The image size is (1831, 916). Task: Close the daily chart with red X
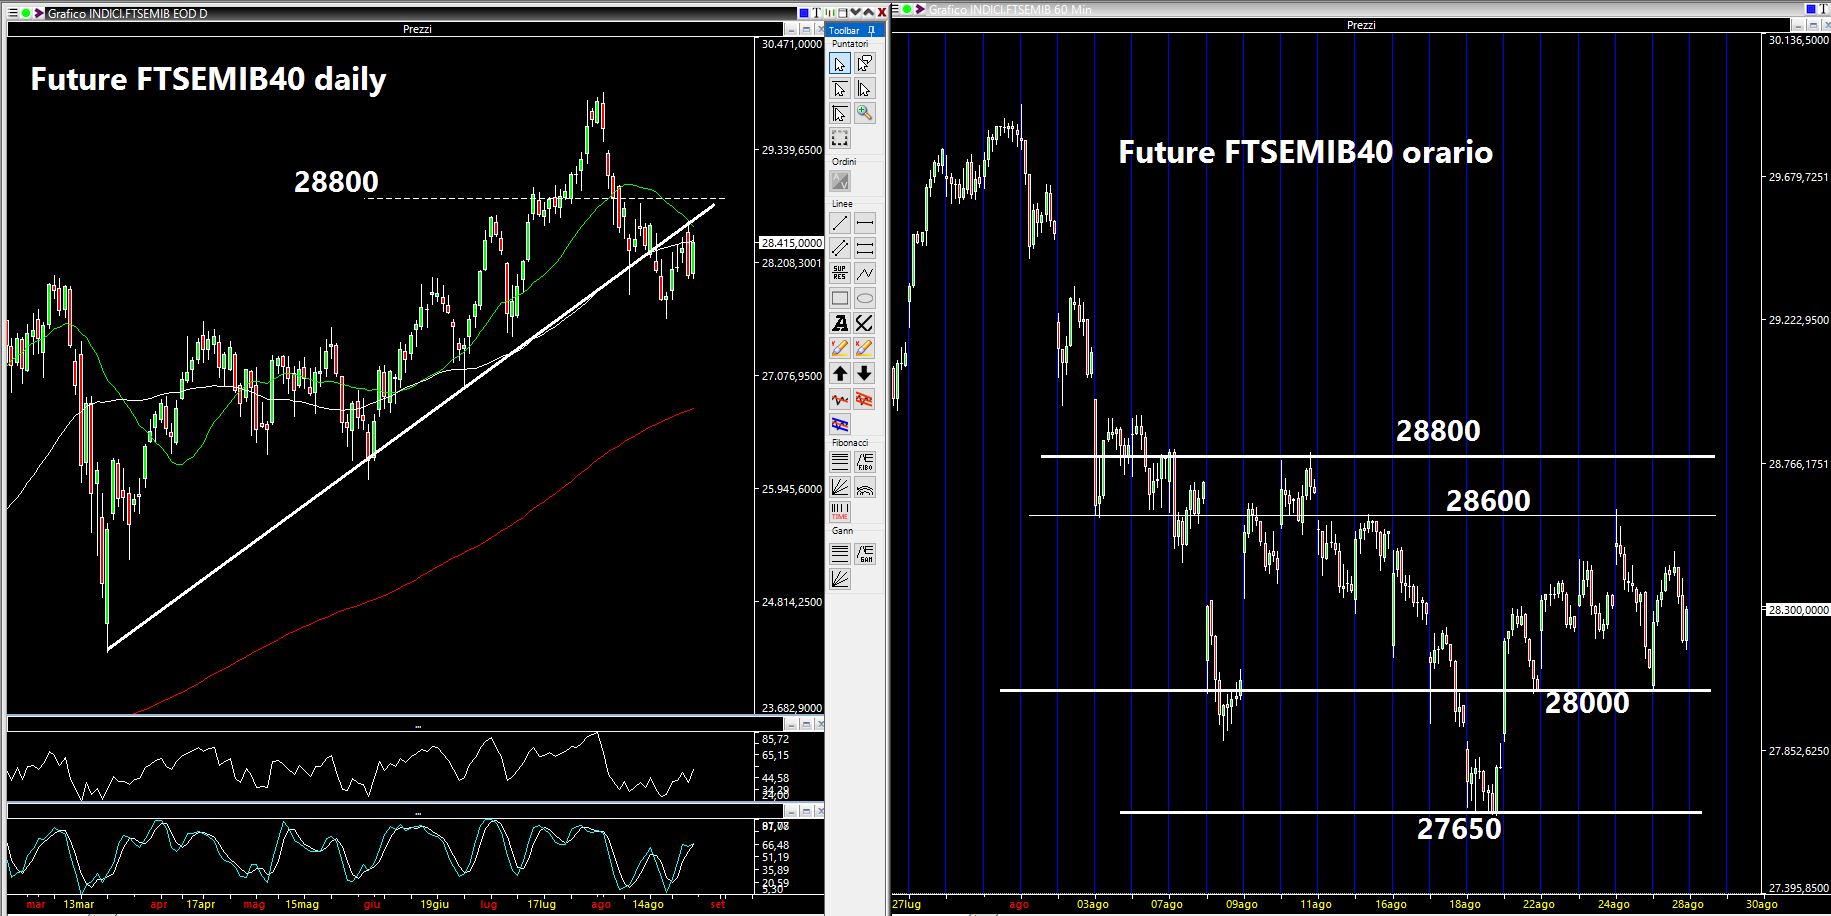[881, 12]
